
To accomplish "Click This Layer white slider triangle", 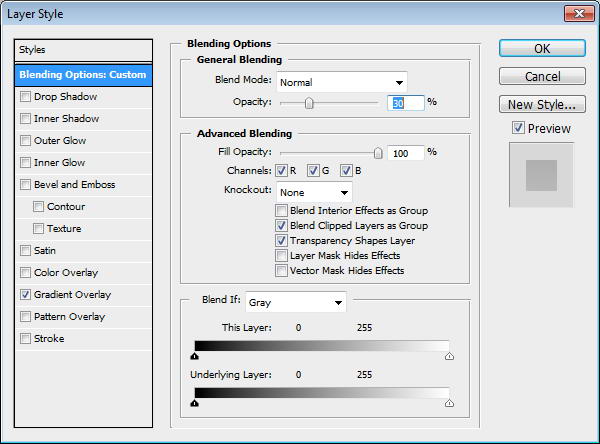I will click(x=449, y=356).
